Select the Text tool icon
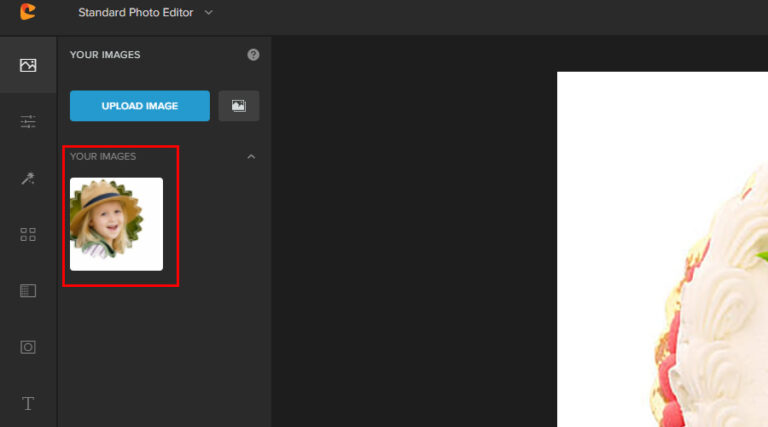Image resolution: width=768 pixels, height=427 pixels. tap(28, 403)
